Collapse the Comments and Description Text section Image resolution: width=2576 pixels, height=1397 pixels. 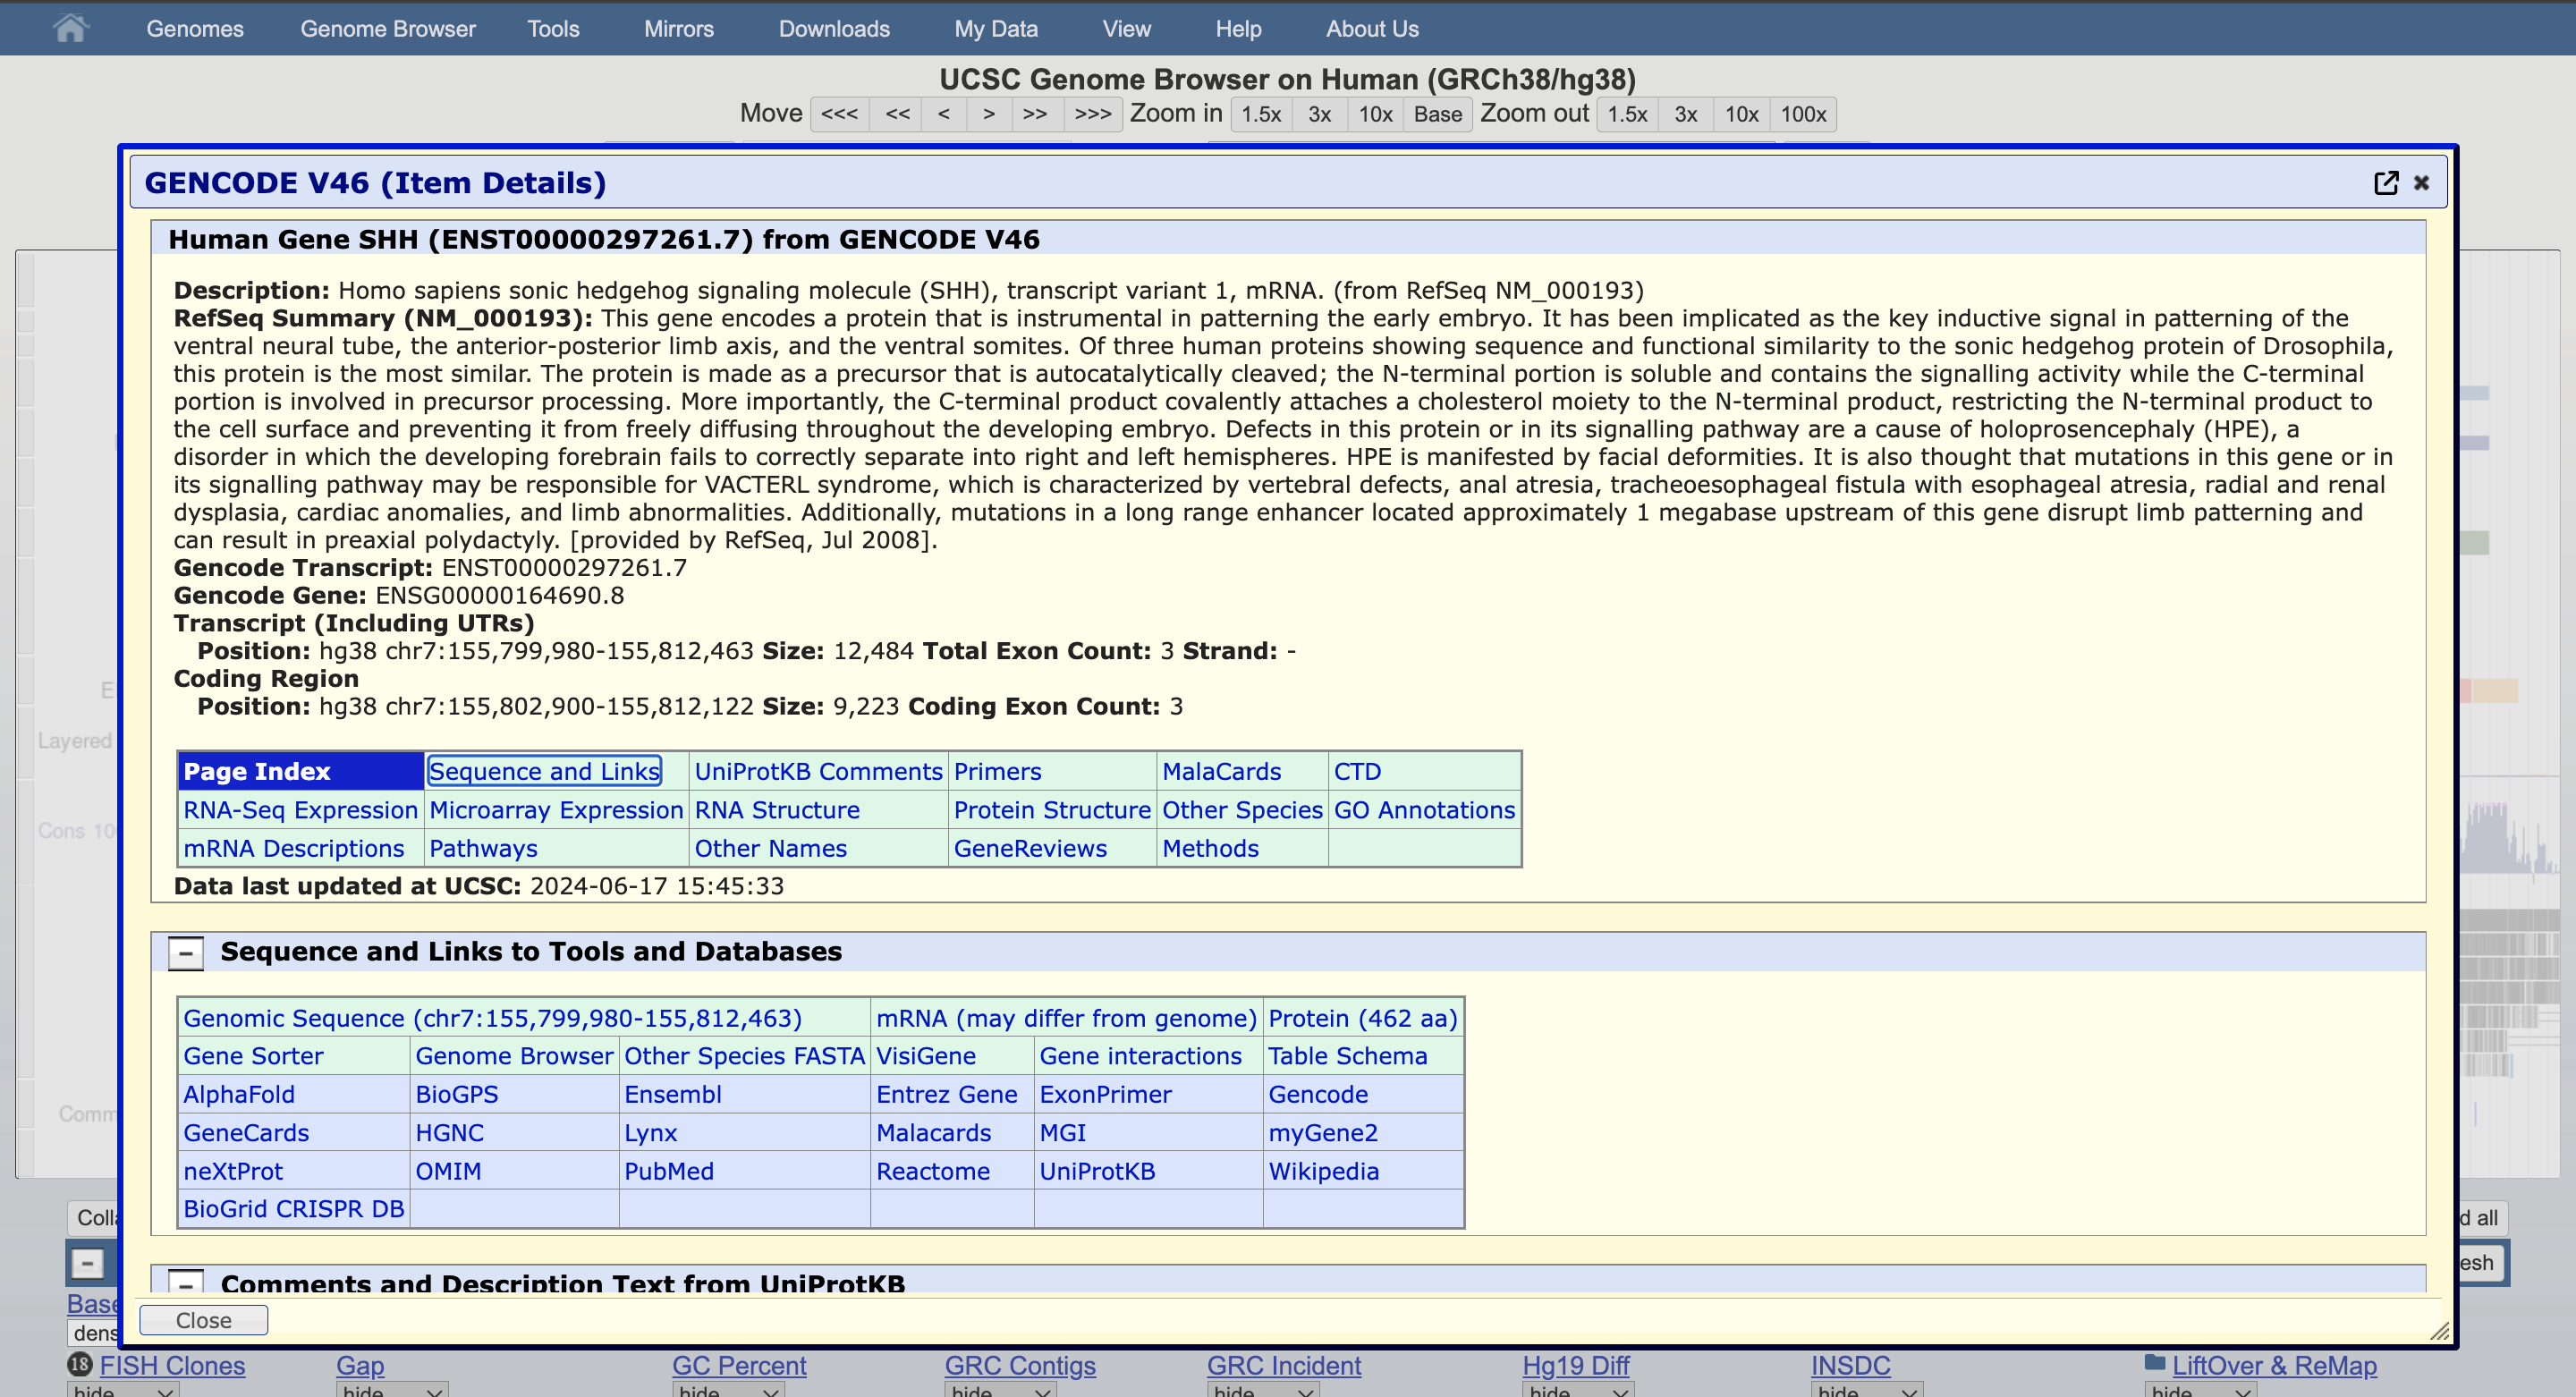185,1285
